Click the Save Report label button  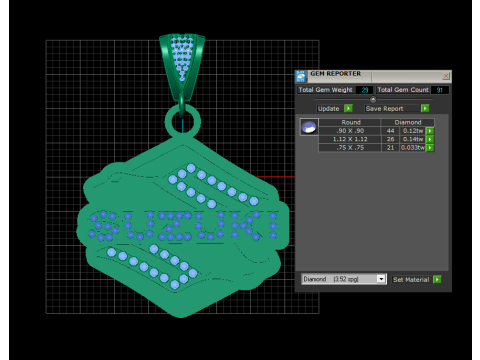(391, 109)
